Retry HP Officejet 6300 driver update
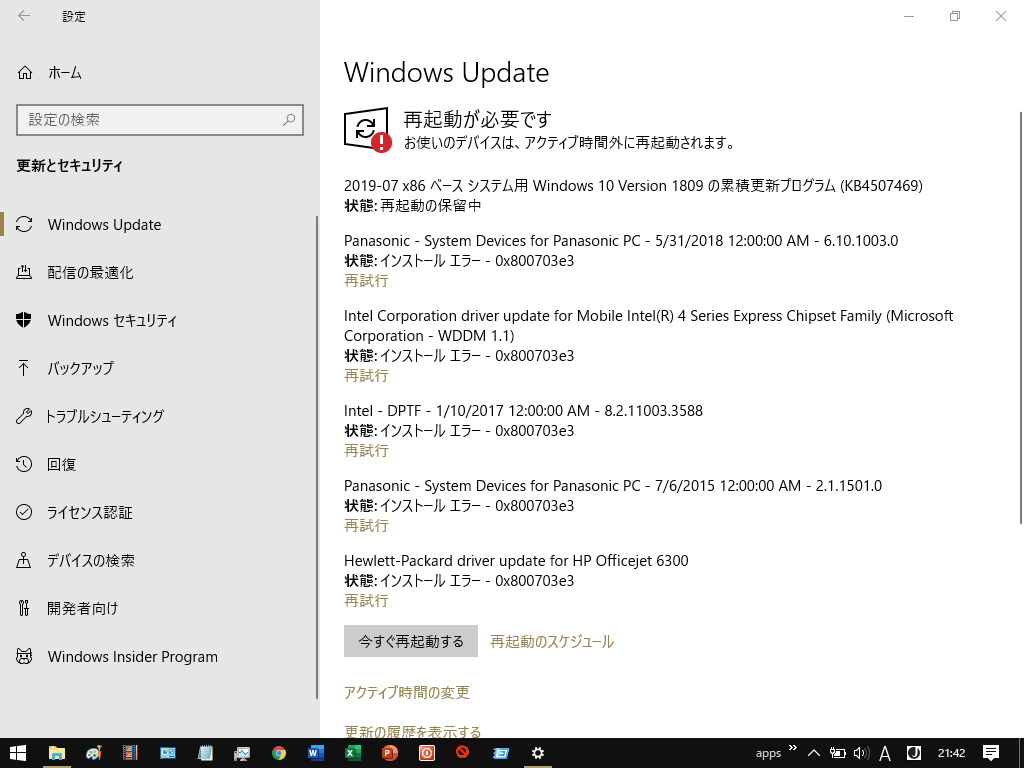 coord(366,601)
